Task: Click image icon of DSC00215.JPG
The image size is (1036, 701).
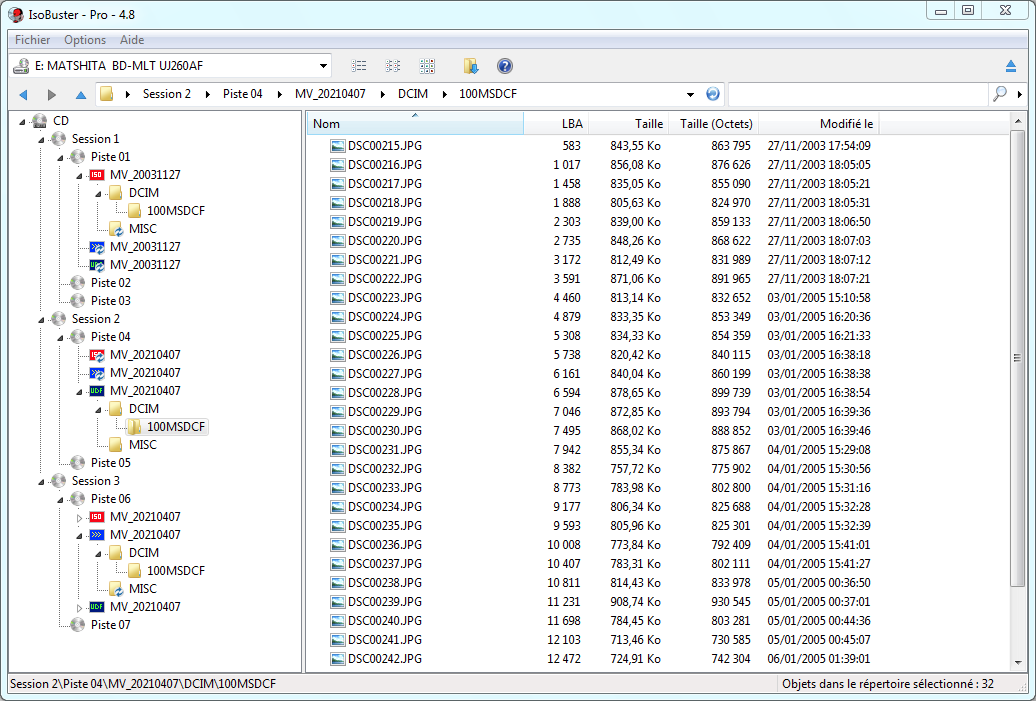Action: click(x=338, y=146)
